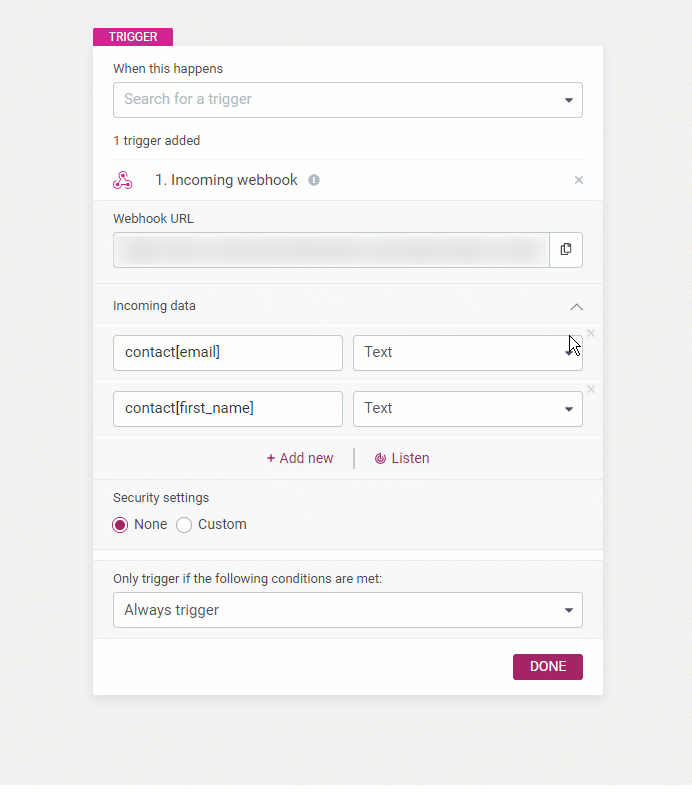Image resolution: width=692 pixels, height=792 pixels.
Task: Delete the contact[first_name] data row
Action: click(x=590, y=389)
